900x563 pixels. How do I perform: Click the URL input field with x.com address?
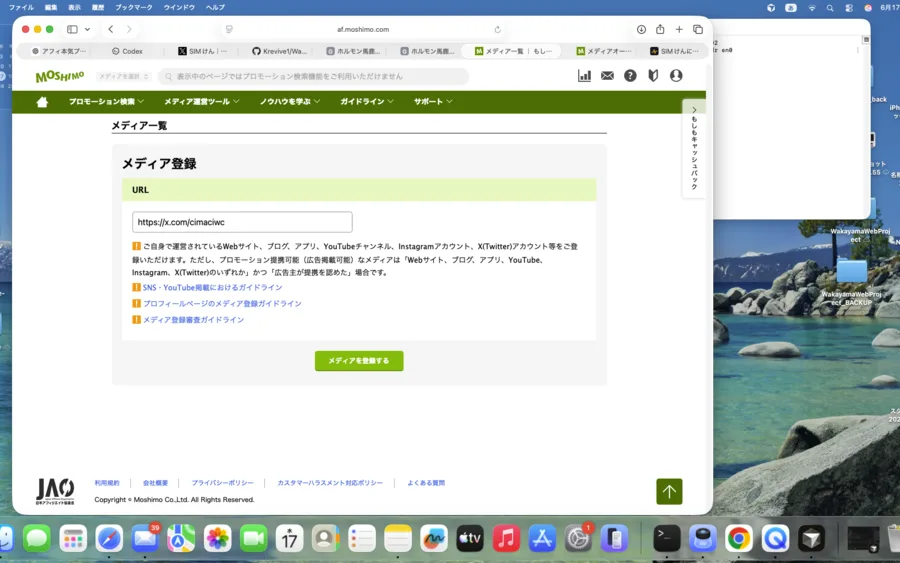[242, 222]
